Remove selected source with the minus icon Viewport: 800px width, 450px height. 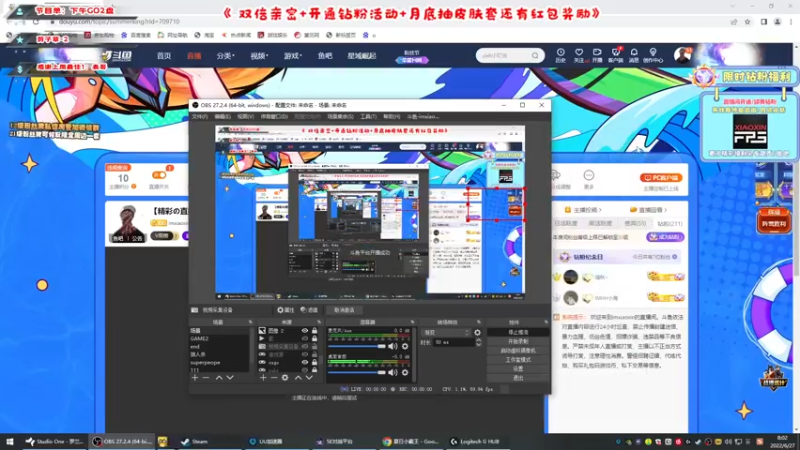274,378
